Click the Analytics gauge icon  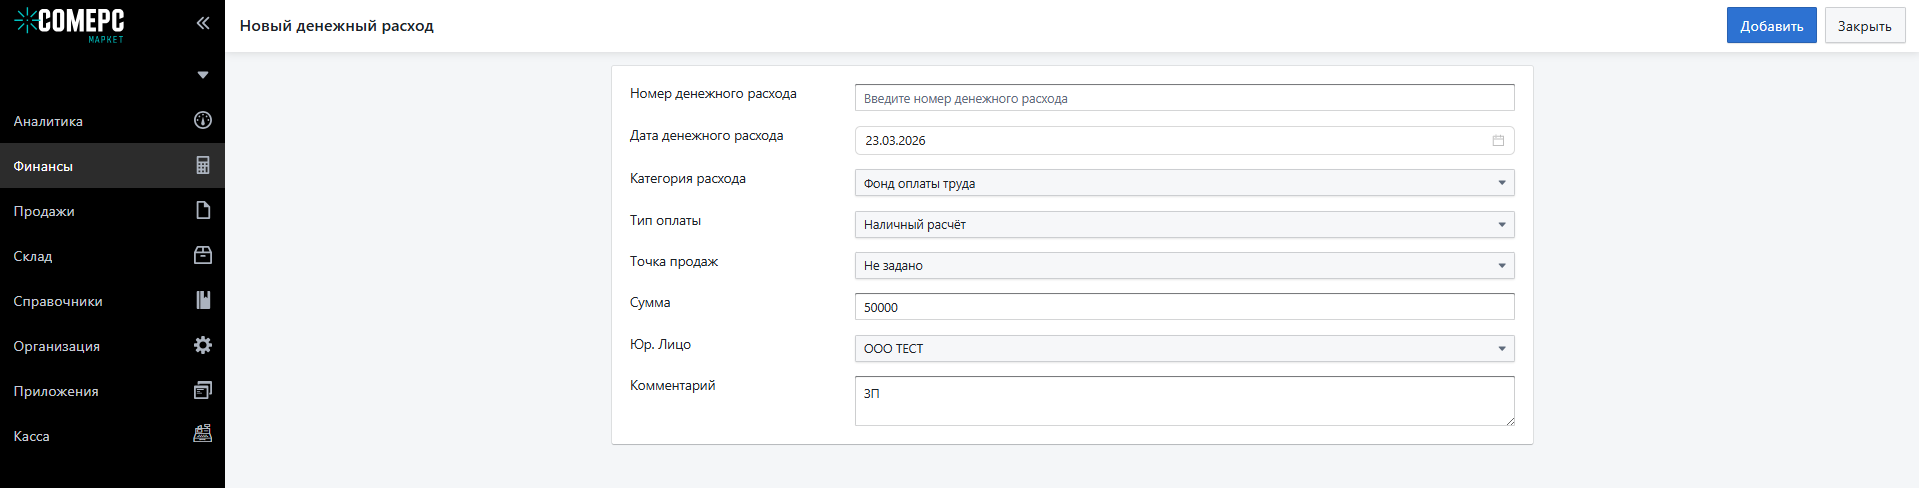coord(203,121)
